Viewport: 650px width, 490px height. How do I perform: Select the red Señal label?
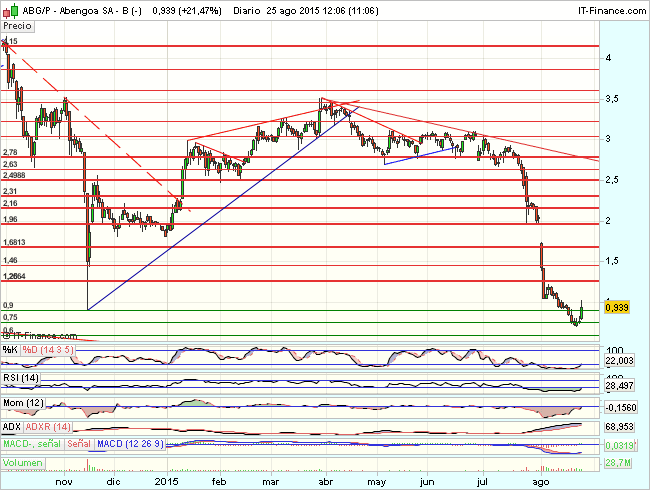coord(79,444)
